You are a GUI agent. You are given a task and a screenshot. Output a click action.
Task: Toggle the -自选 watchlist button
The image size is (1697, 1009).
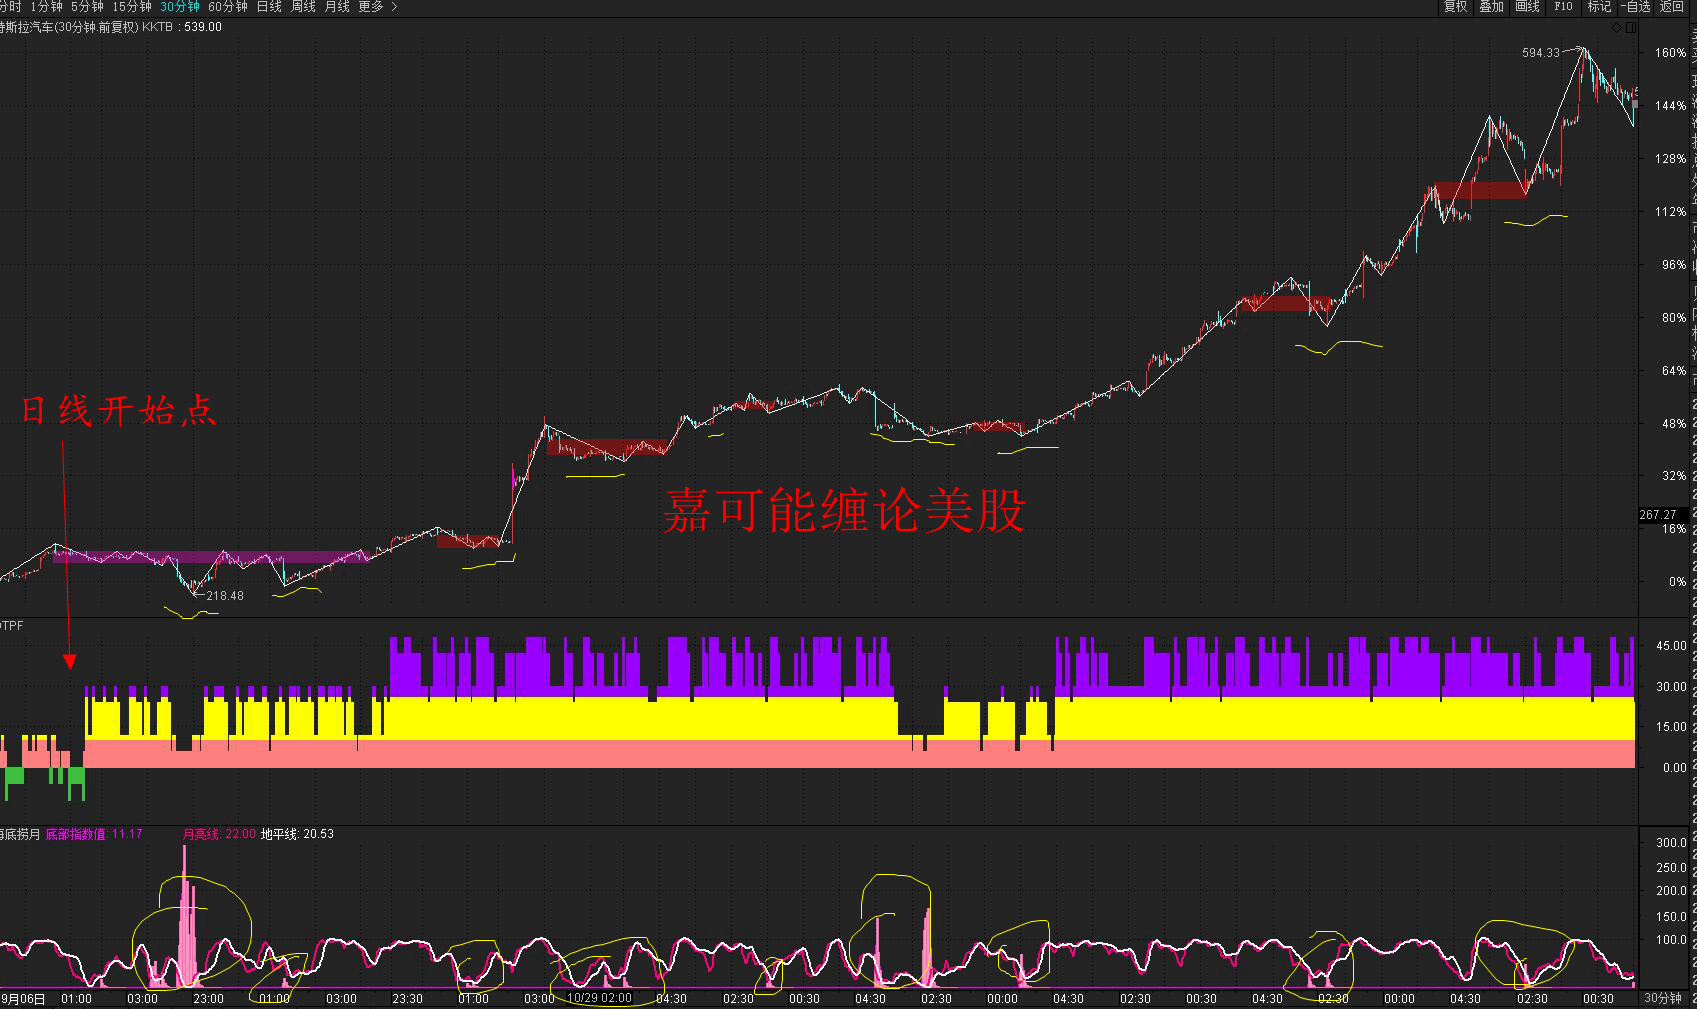pos(1636,7)
